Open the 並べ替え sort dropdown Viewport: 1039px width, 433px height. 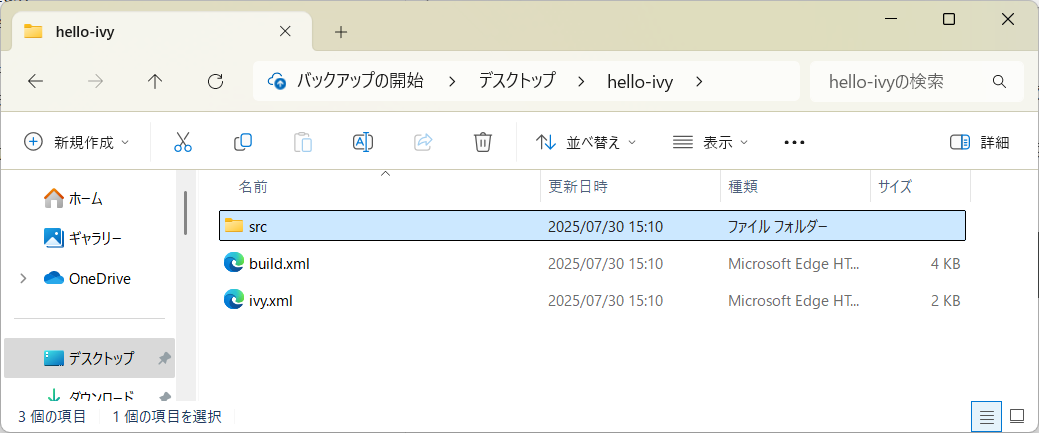pyautogui.click(x=586, y=142)
